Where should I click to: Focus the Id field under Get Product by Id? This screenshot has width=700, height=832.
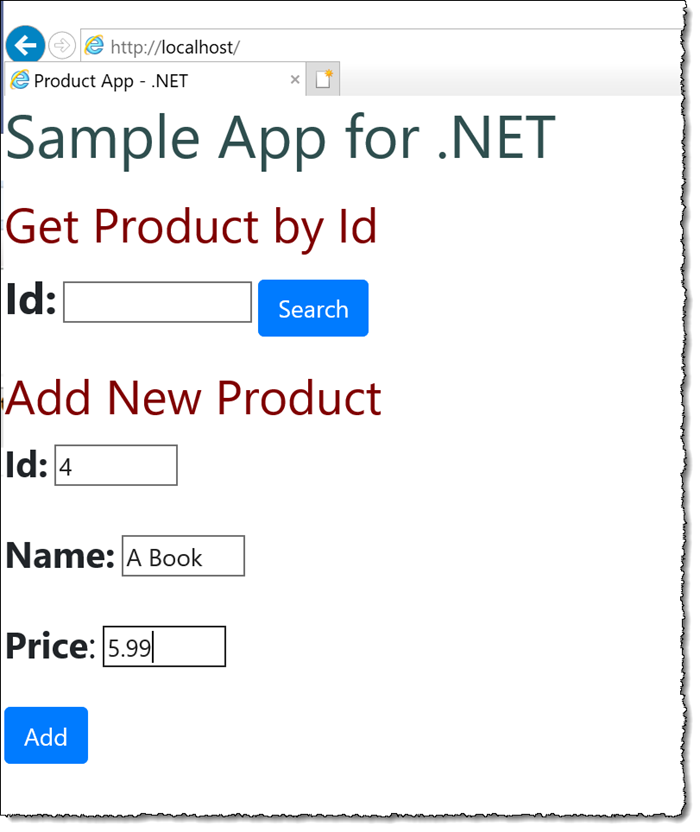157,302
